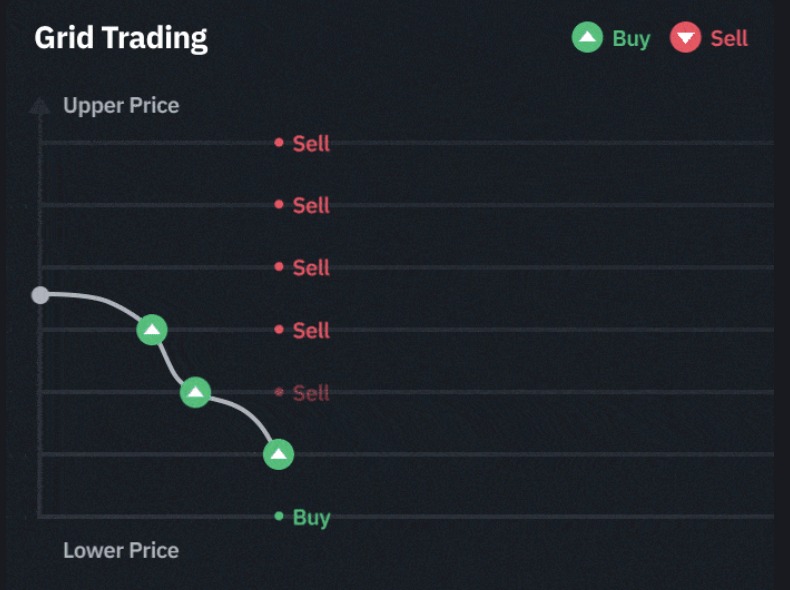Click the Lower Price label
The width and height of the screenshot is (790, 590).
[x=121, y=550]
